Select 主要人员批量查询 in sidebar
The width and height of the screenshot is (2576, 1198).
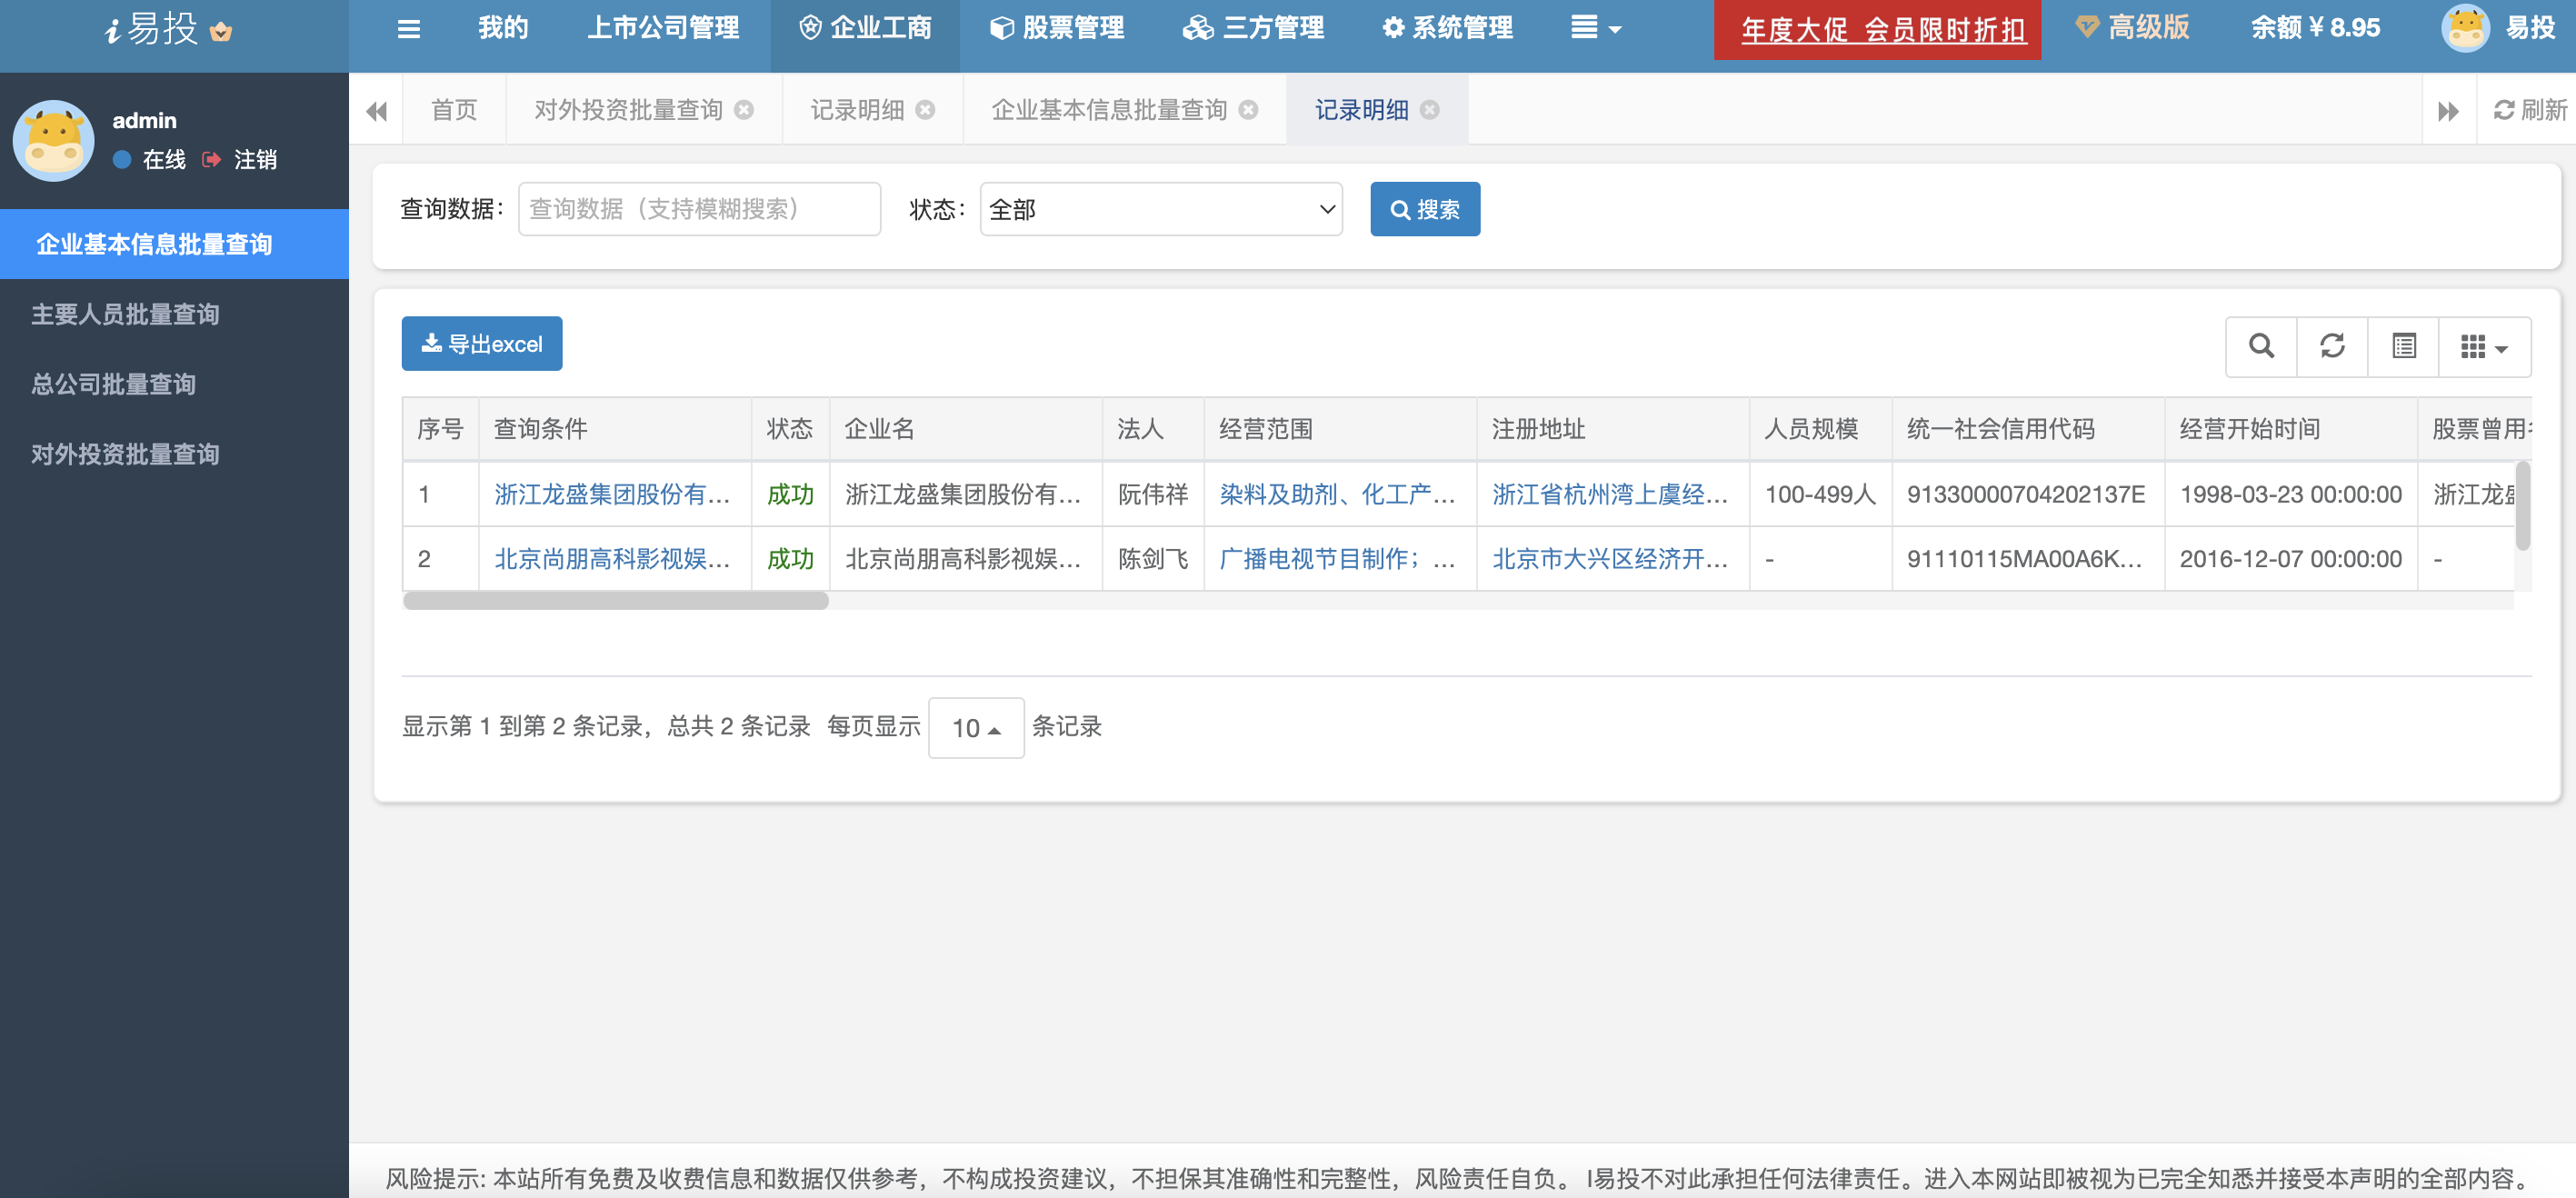[x=125, y=314]
